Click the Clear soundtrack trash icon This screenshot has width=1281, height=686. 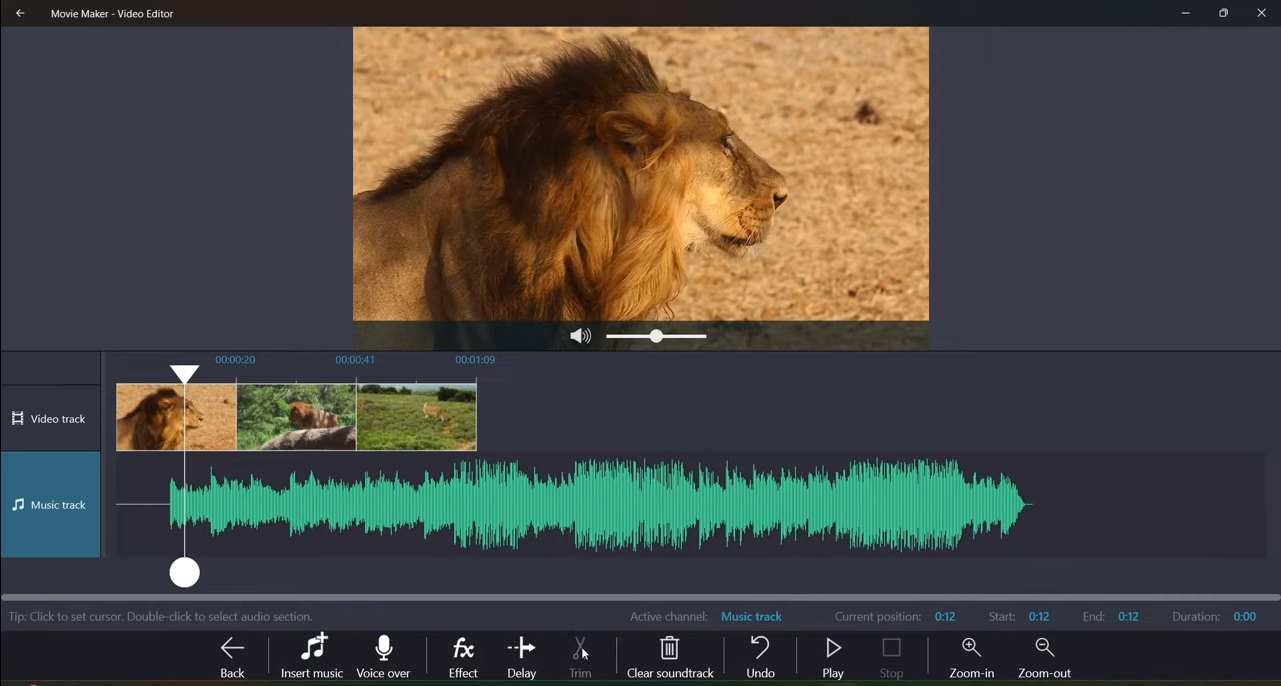click(669, 648)
